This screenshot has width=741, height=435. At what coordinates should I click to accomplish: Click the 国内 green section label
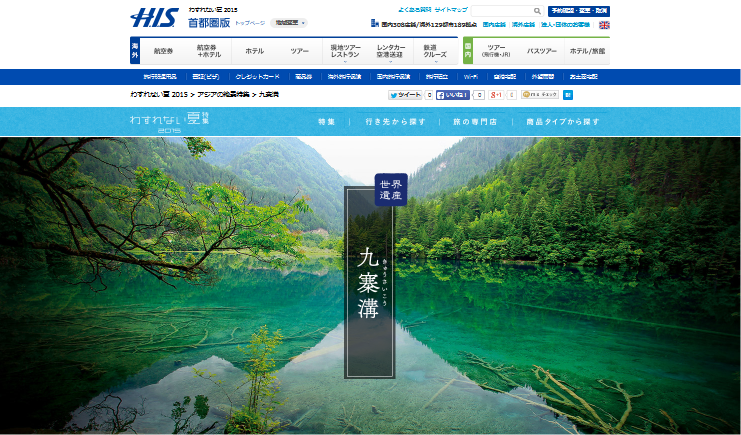[x=468, y=51]
